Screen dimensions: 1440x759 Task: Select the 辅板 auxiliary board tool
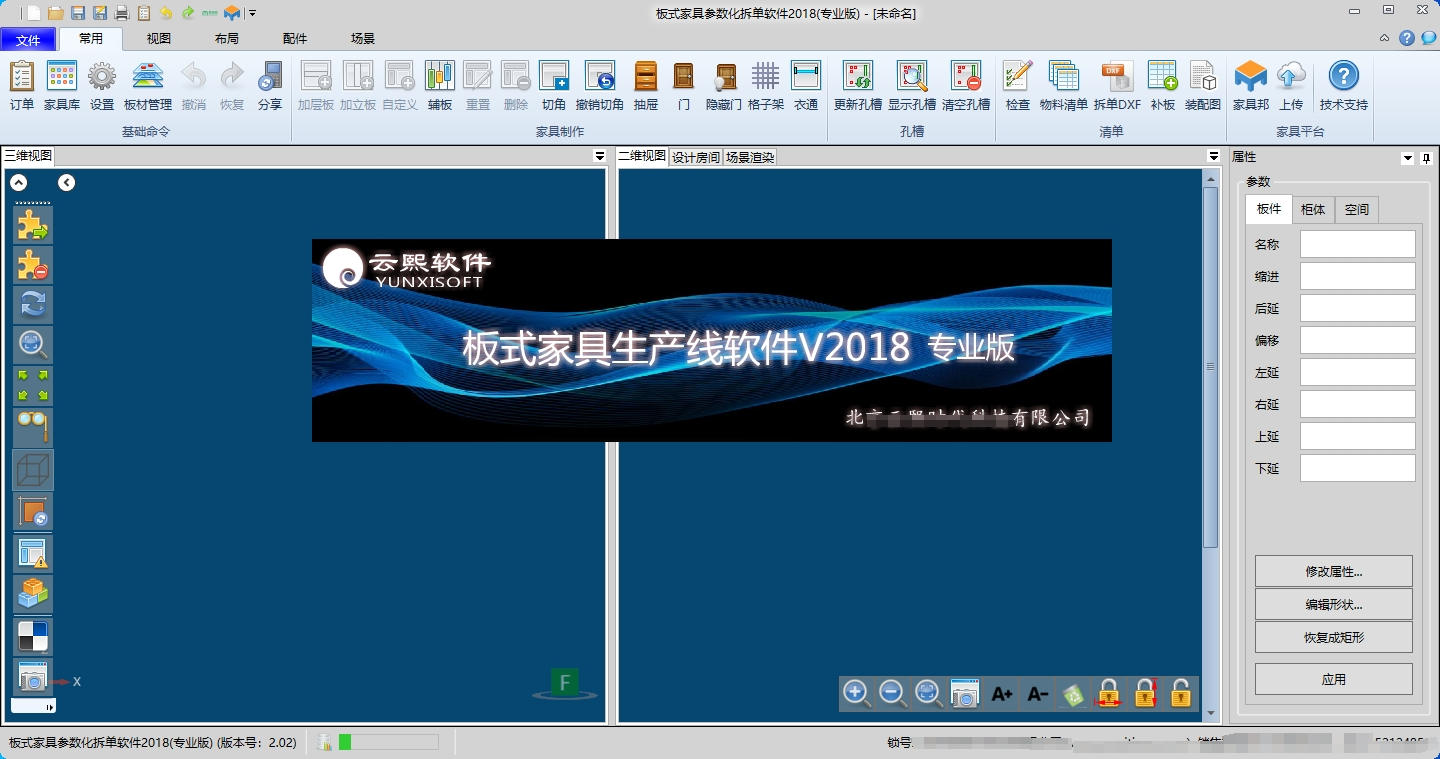[x=440, y=85]
